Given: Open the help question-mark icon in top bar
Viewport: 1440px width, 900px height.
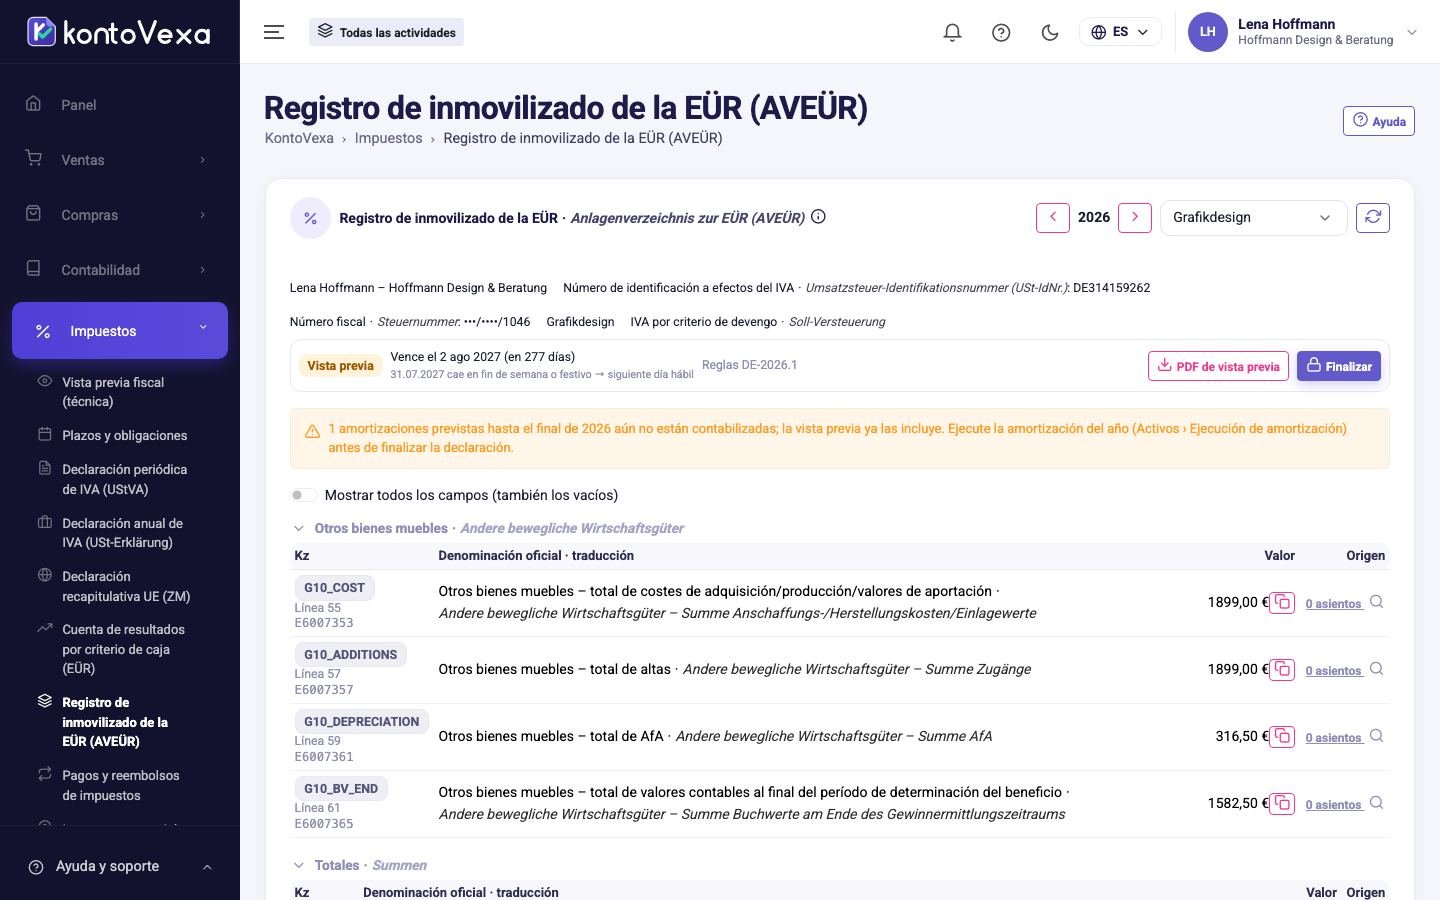Looking at the screenshot, I should [x=1001, y=32].
